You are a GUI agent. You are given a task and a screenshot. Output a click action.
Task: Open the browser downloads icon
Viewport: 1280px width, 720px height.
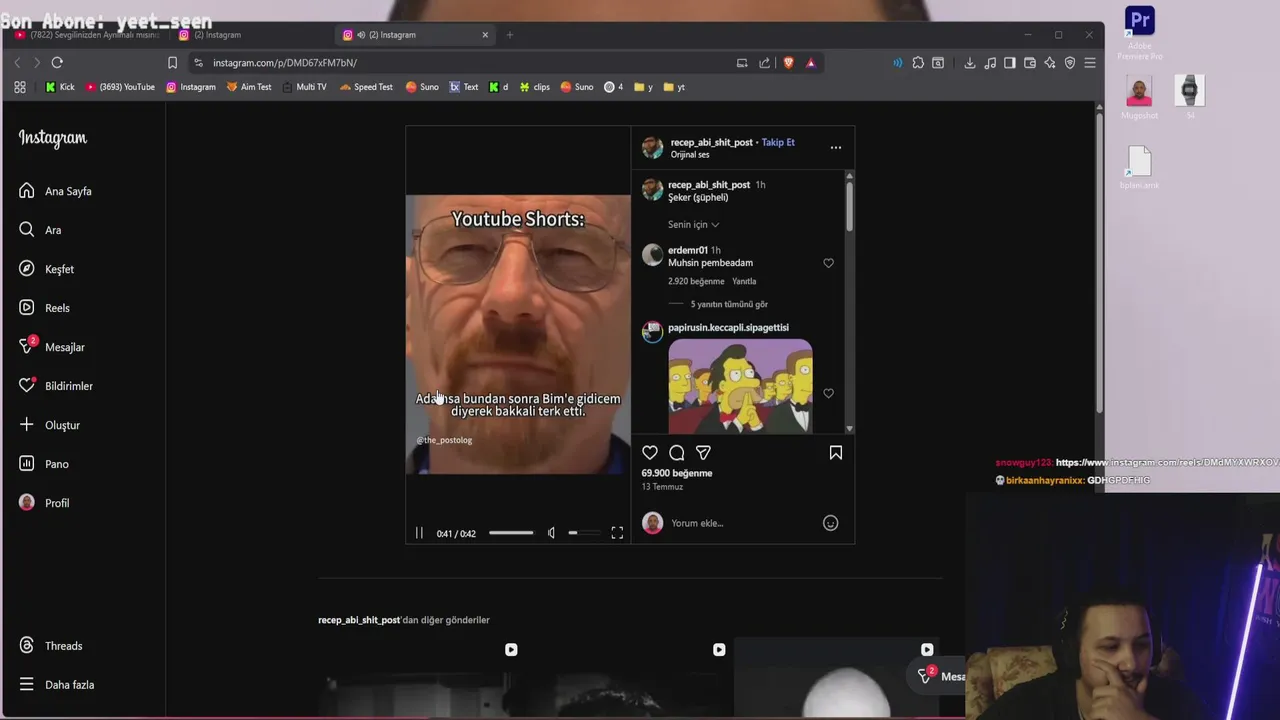coord(970,63)
